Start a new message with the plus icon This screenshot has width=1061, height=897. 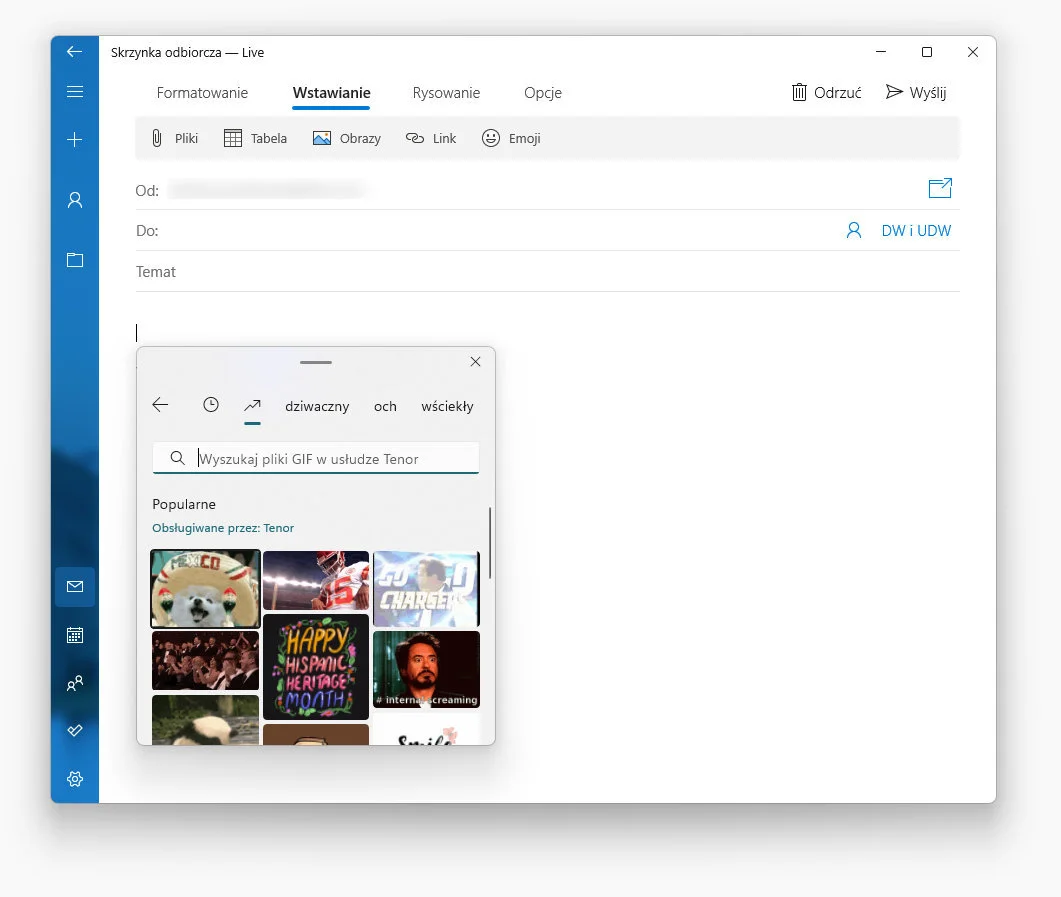pyautogui.click(x=74, y=140)
